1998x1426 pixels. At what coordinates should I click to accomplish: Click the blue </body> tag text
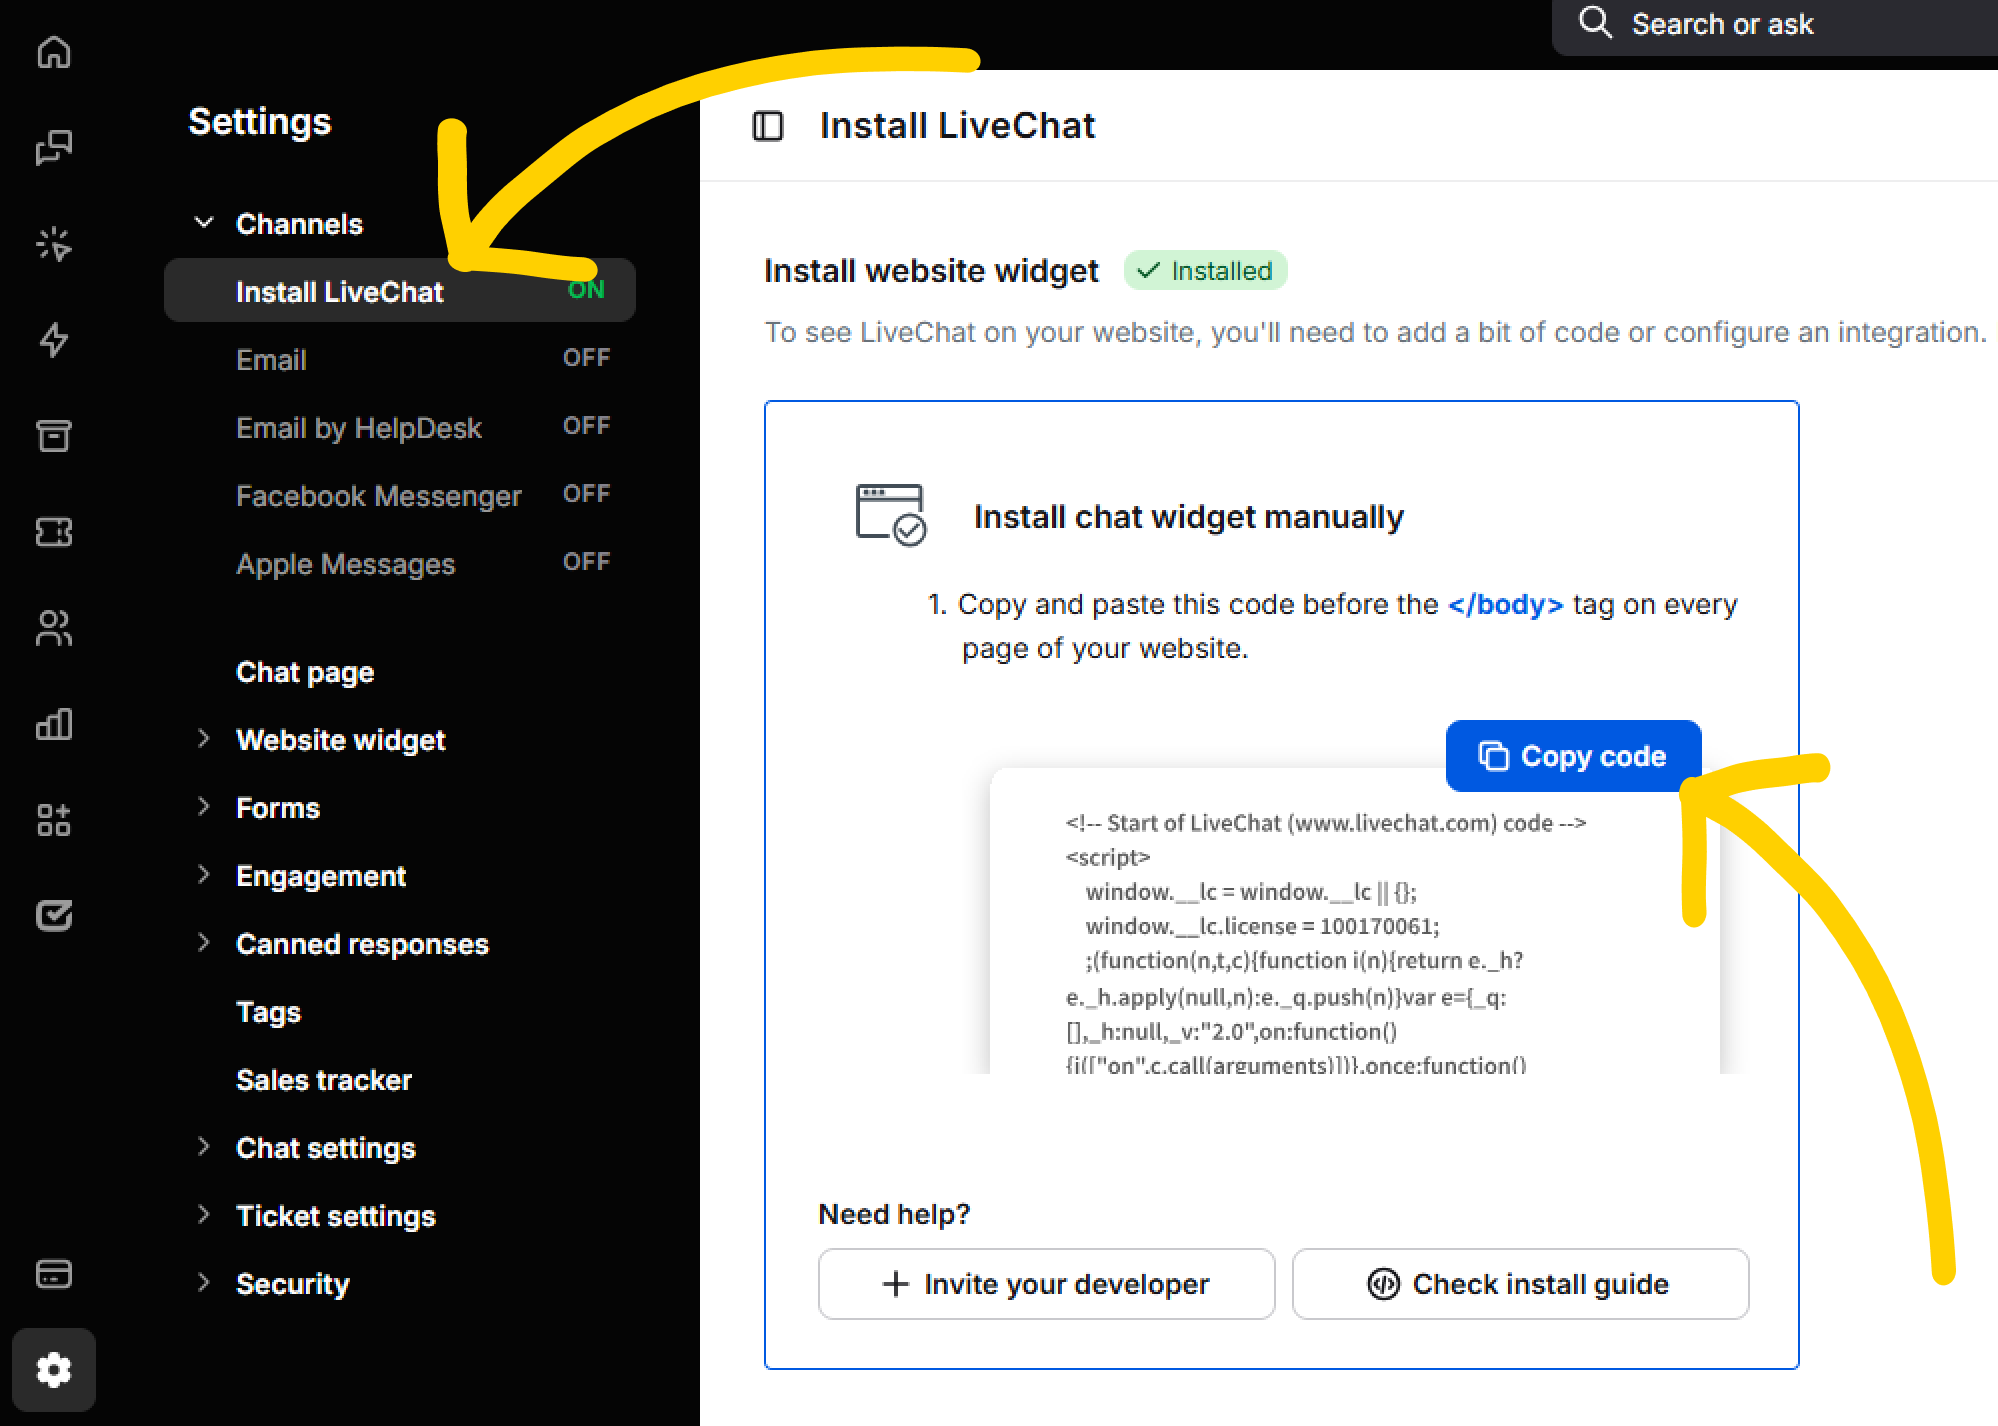point(1505,604)
